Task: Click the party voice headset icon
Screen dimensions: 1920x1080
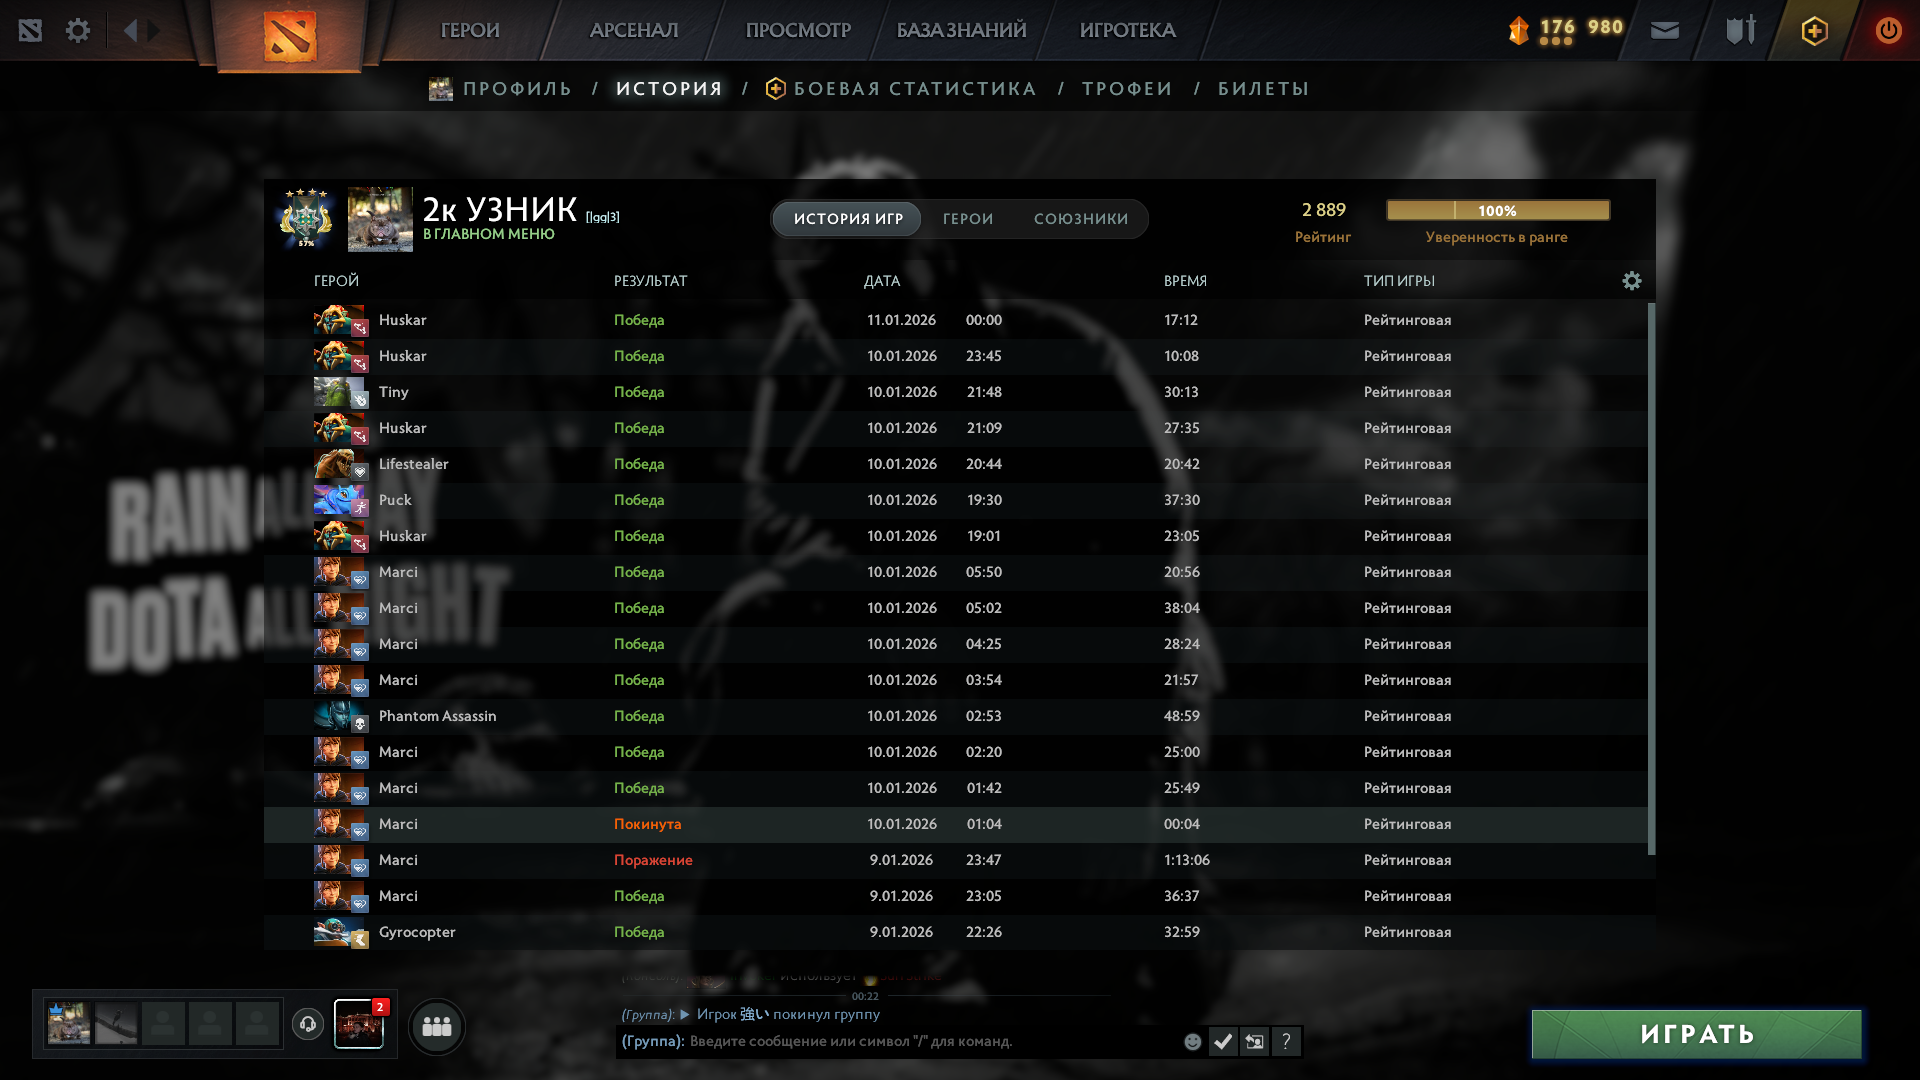Action: pyautogui.click(x=308, y=1024)
